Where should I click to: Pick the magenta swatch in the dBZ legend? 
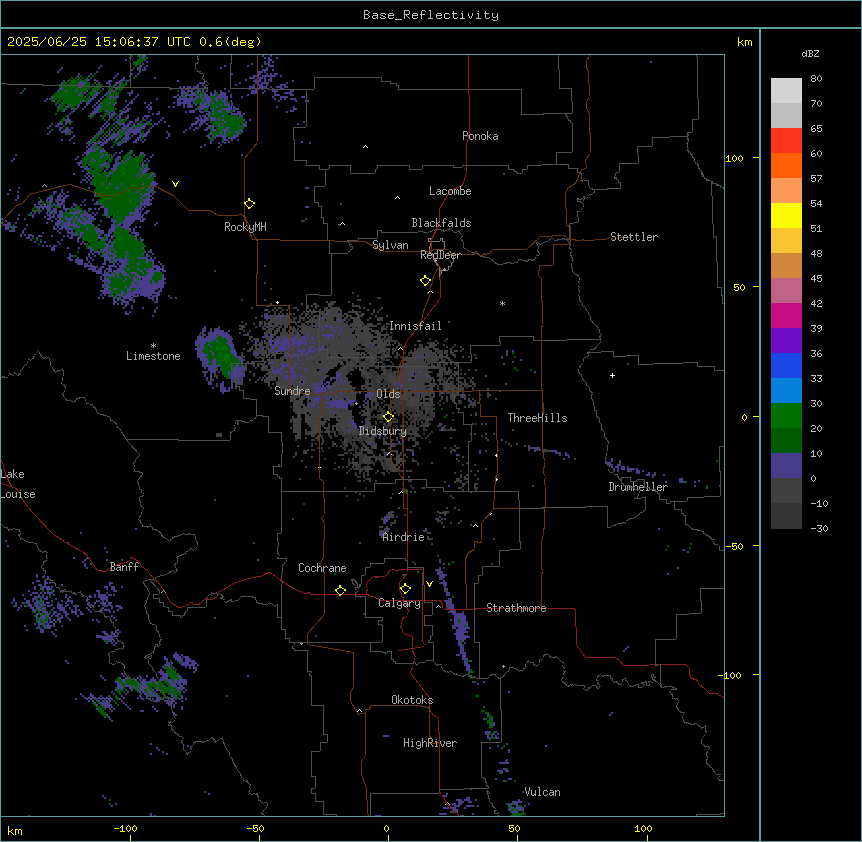click(786, 315)
